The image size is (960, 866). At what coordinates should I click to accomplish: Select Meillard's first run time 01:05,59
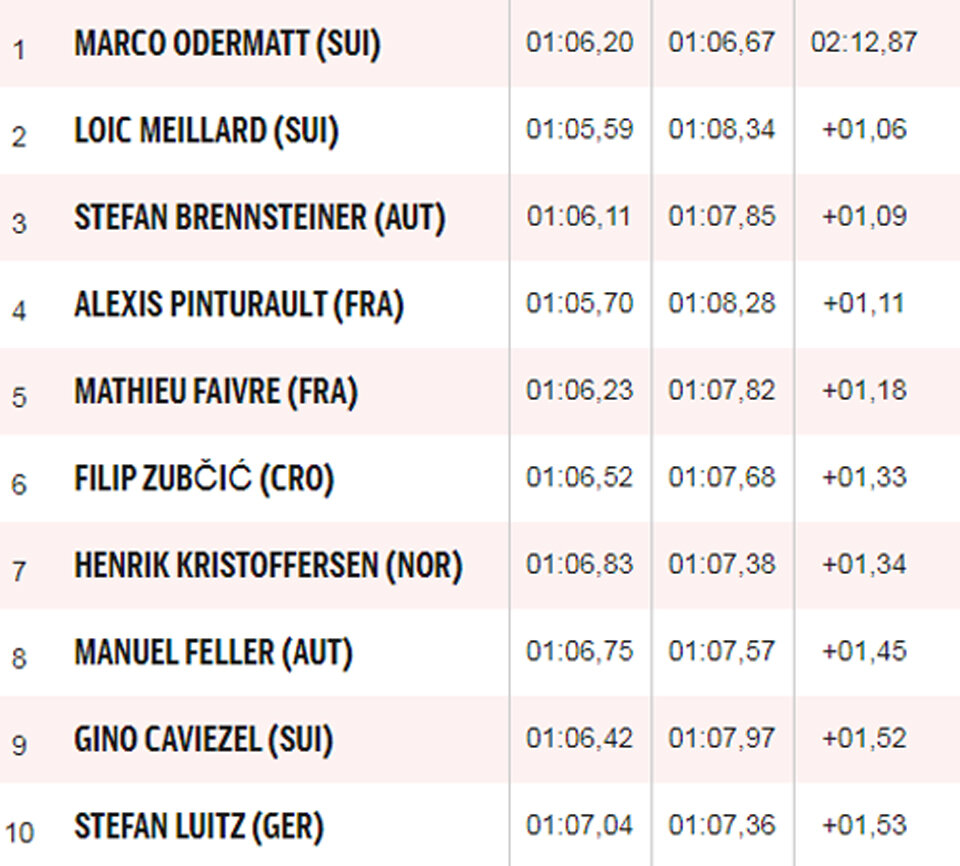(x=579, y=129)
